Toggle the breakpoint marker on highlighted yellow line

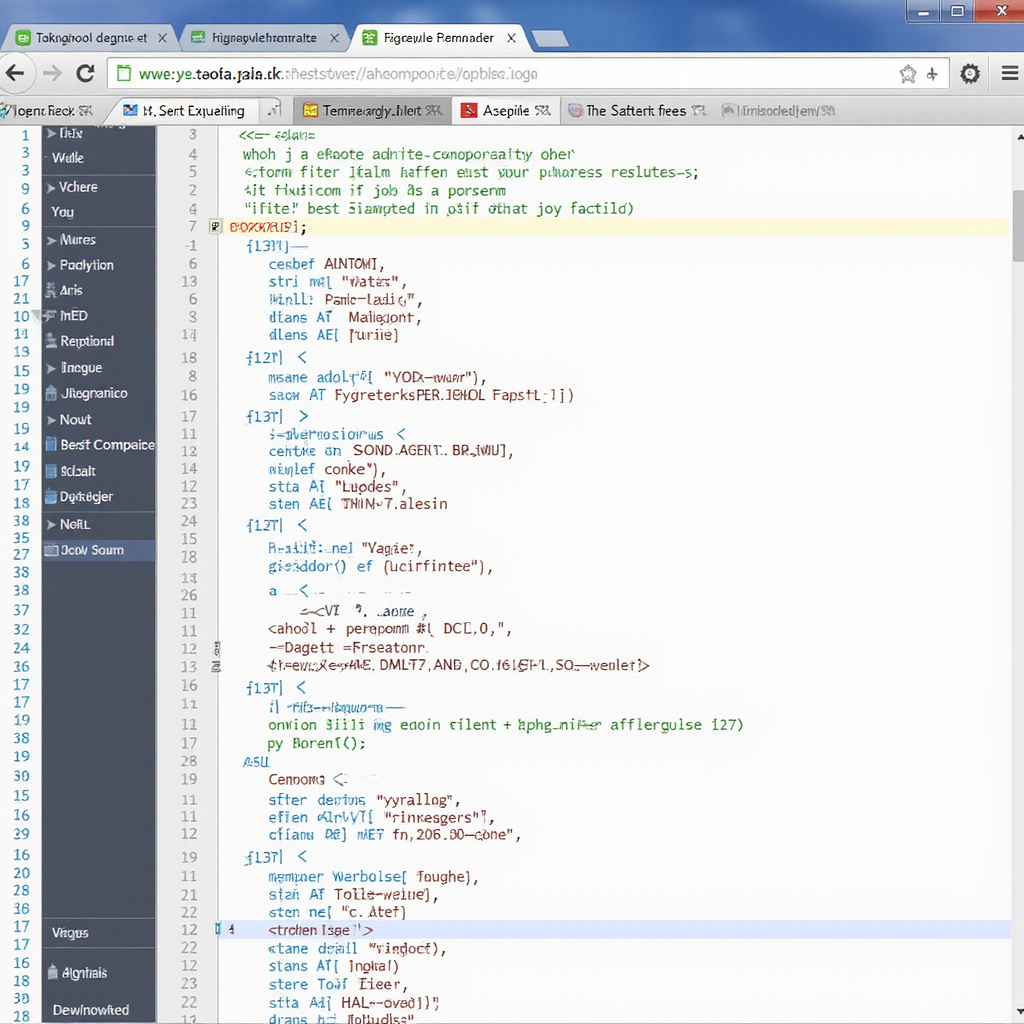point(215,228)
